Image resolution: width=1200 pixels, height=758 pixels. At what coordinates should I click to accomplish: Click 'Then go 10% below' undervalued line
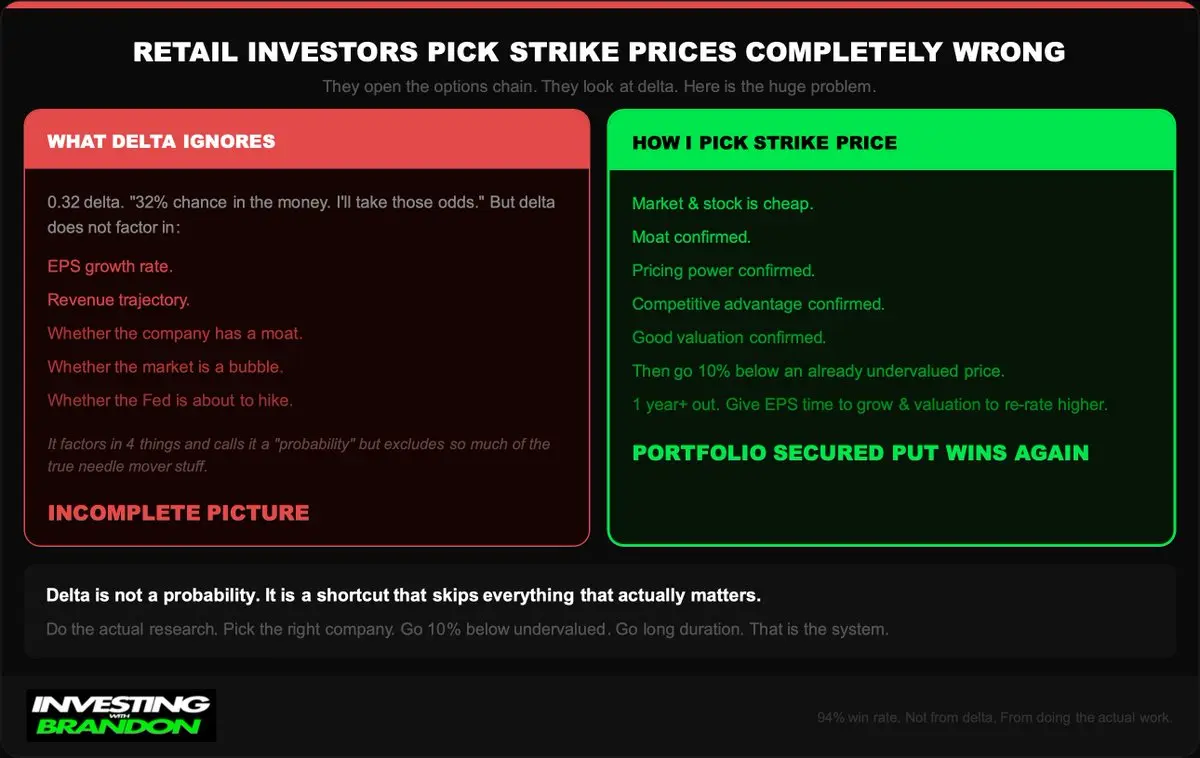[818, 371]
